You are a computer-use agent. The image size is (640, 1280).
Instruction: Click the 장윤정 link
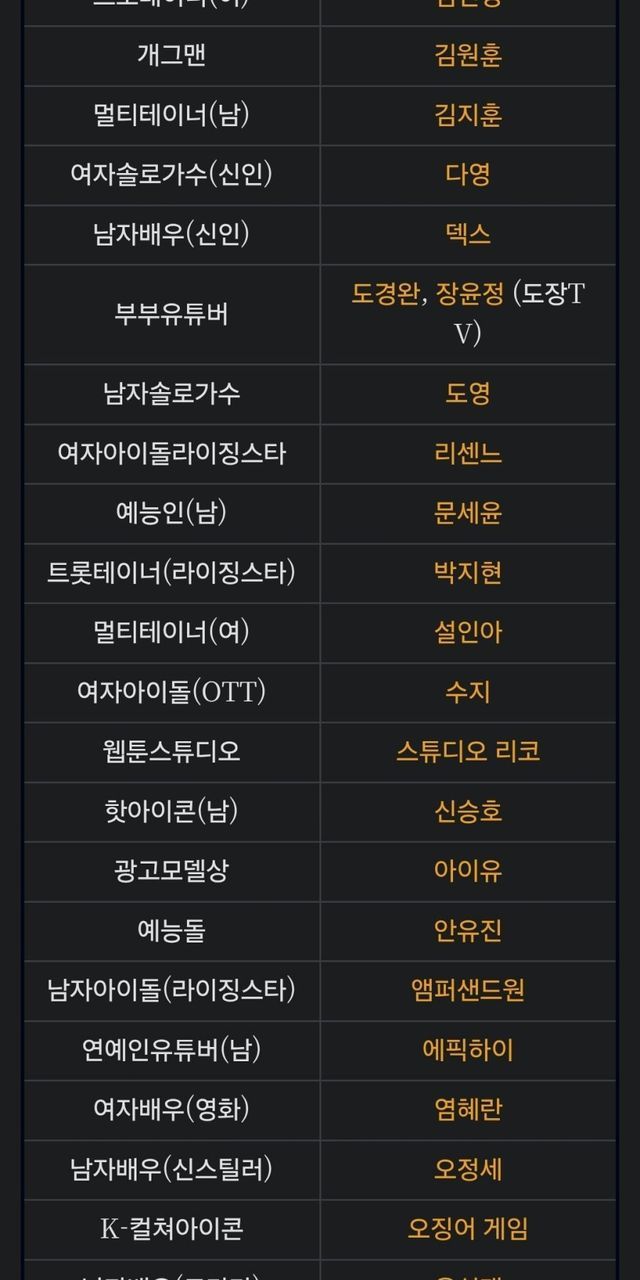[x=470, y=294]
